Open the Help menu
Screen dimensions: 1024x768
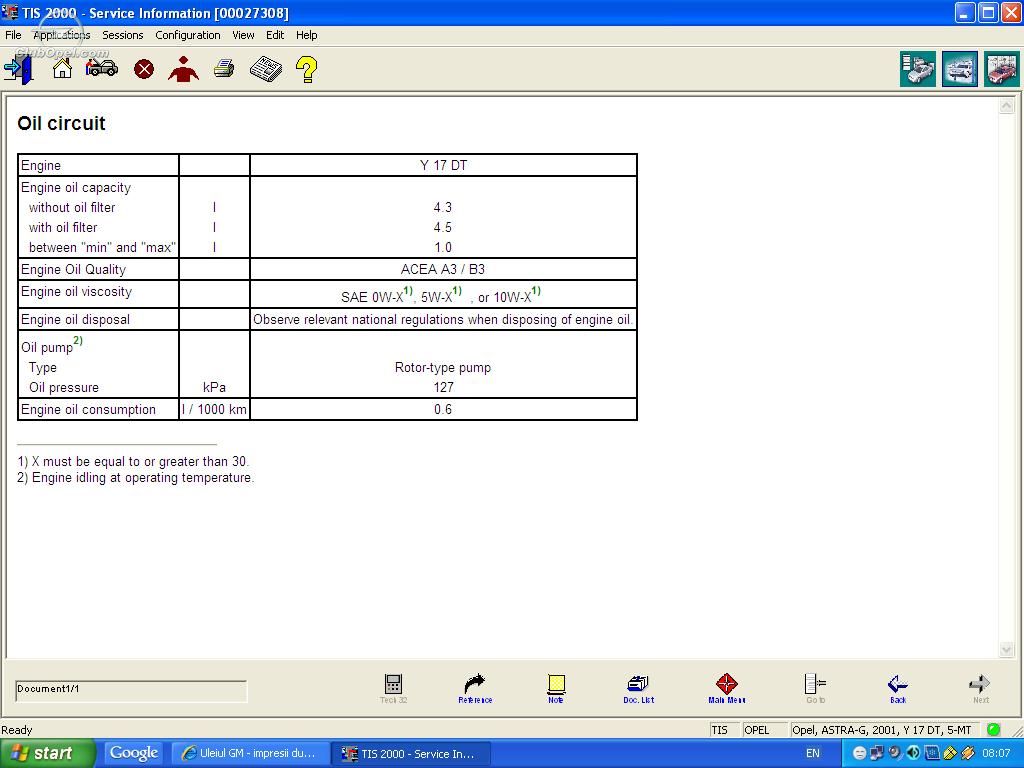click(306, 35)
